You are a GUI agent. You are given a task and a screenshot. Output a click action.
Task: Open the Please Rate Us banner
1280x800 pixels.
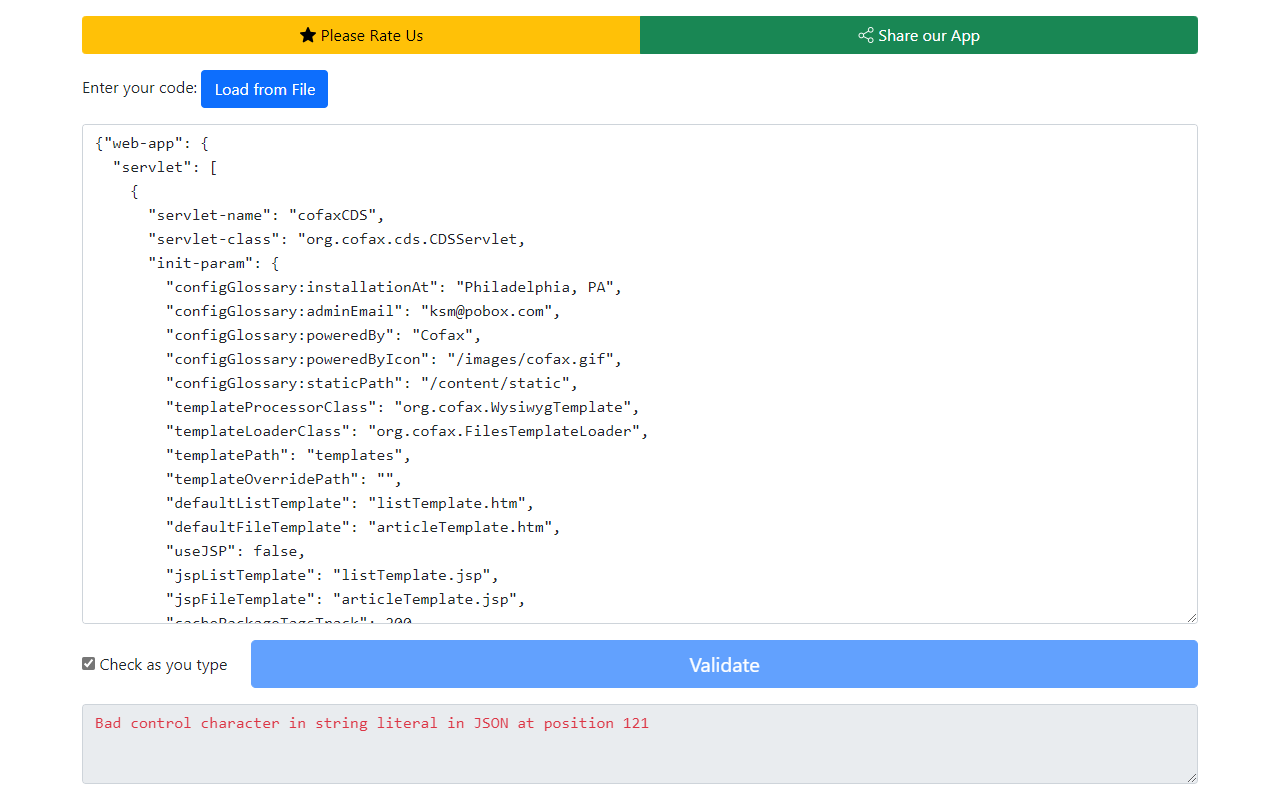point(360,35)
